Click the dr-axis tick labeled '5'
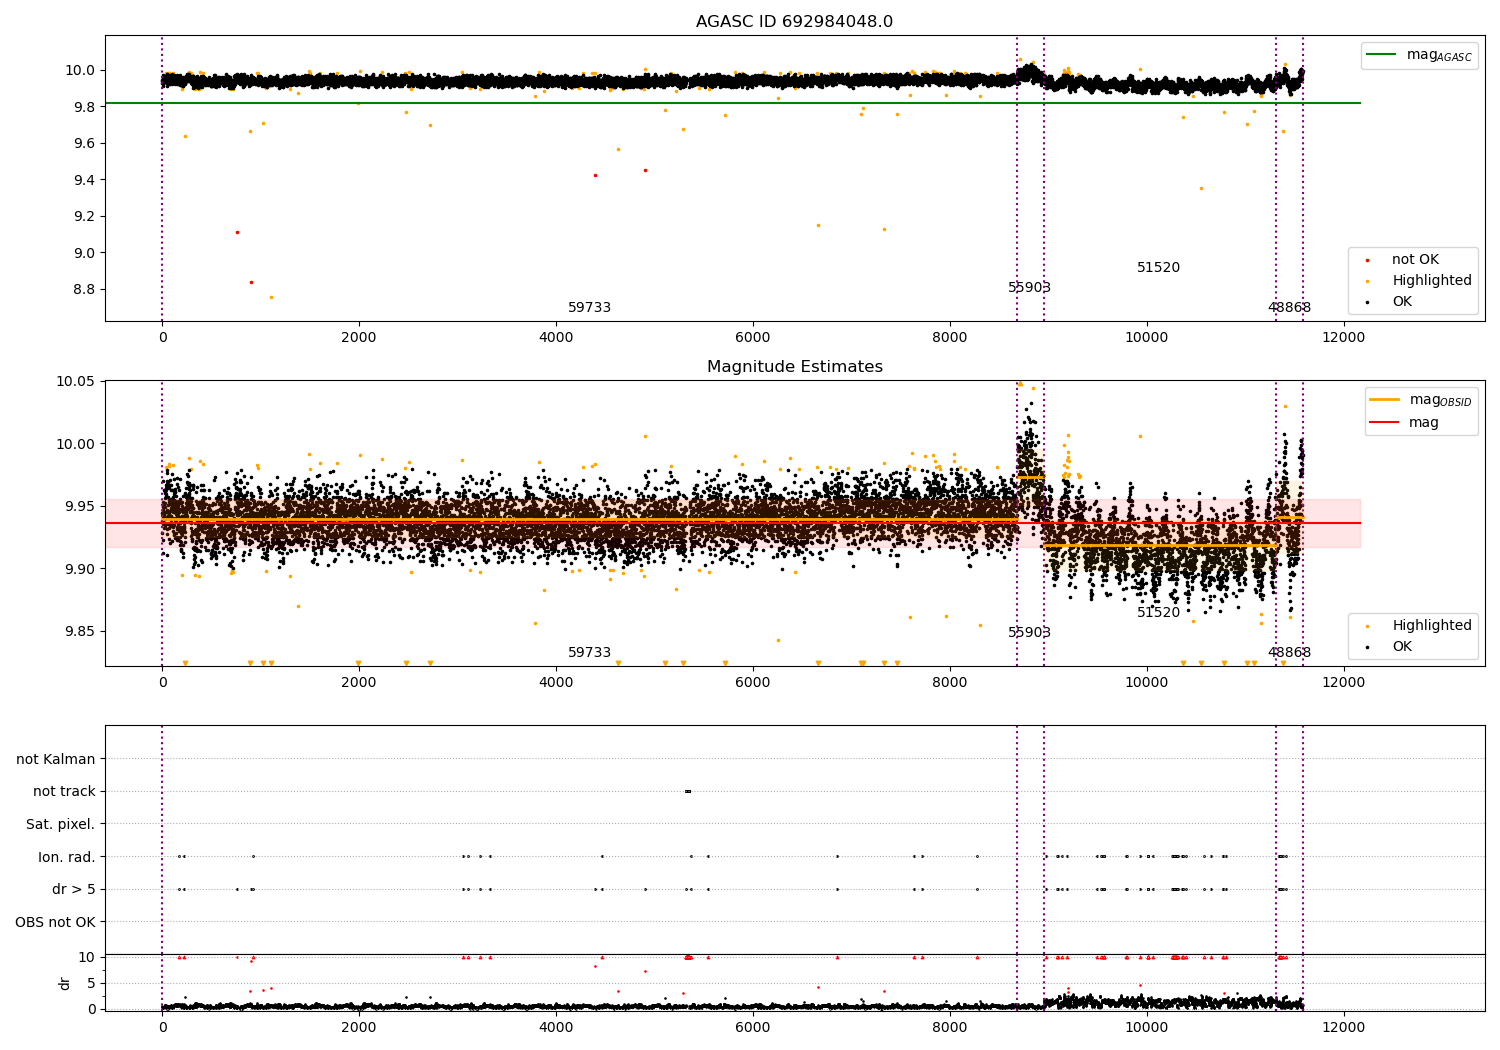The width and height of the screenshot is (1500, 1050). [x=91, y=984]
